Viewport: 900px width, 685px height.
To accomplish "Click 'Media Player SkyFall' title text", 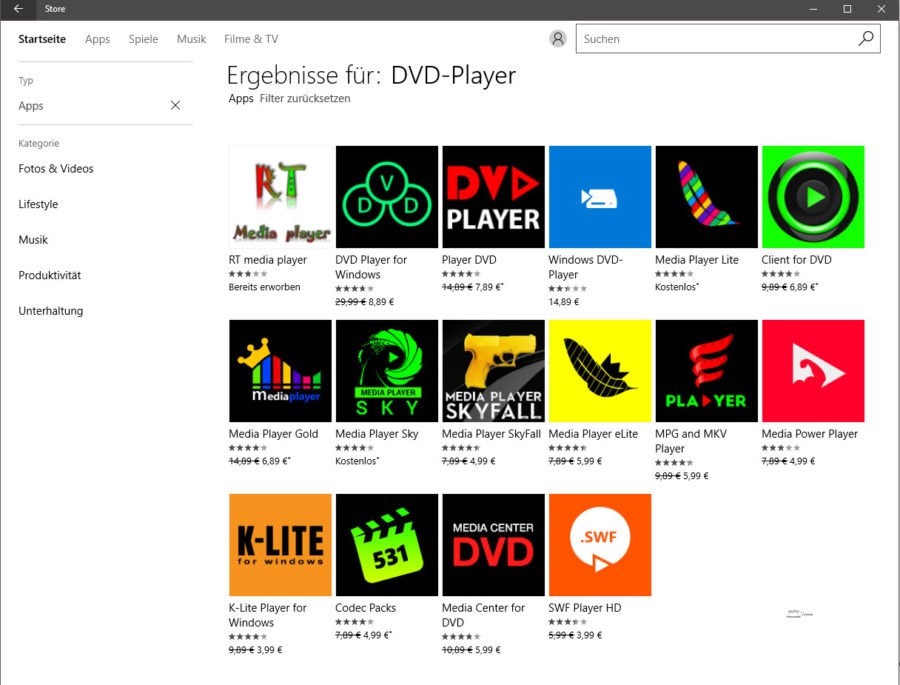I will [x=491, y=434].
